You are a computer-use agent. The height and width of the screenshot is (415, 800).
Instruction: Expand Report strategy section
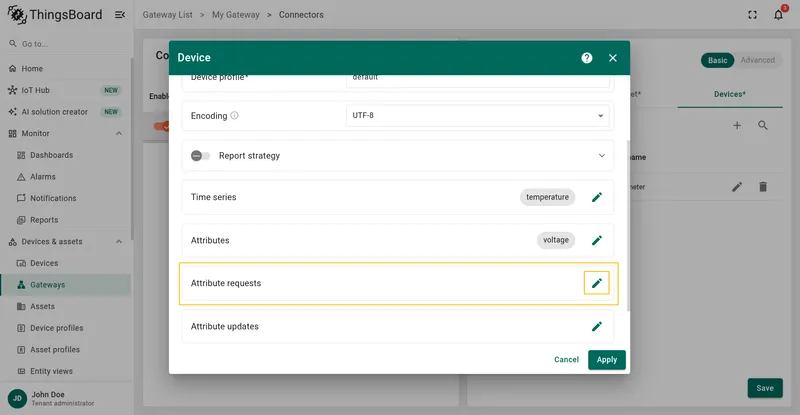pyautogui.click(x=602, y=156)
